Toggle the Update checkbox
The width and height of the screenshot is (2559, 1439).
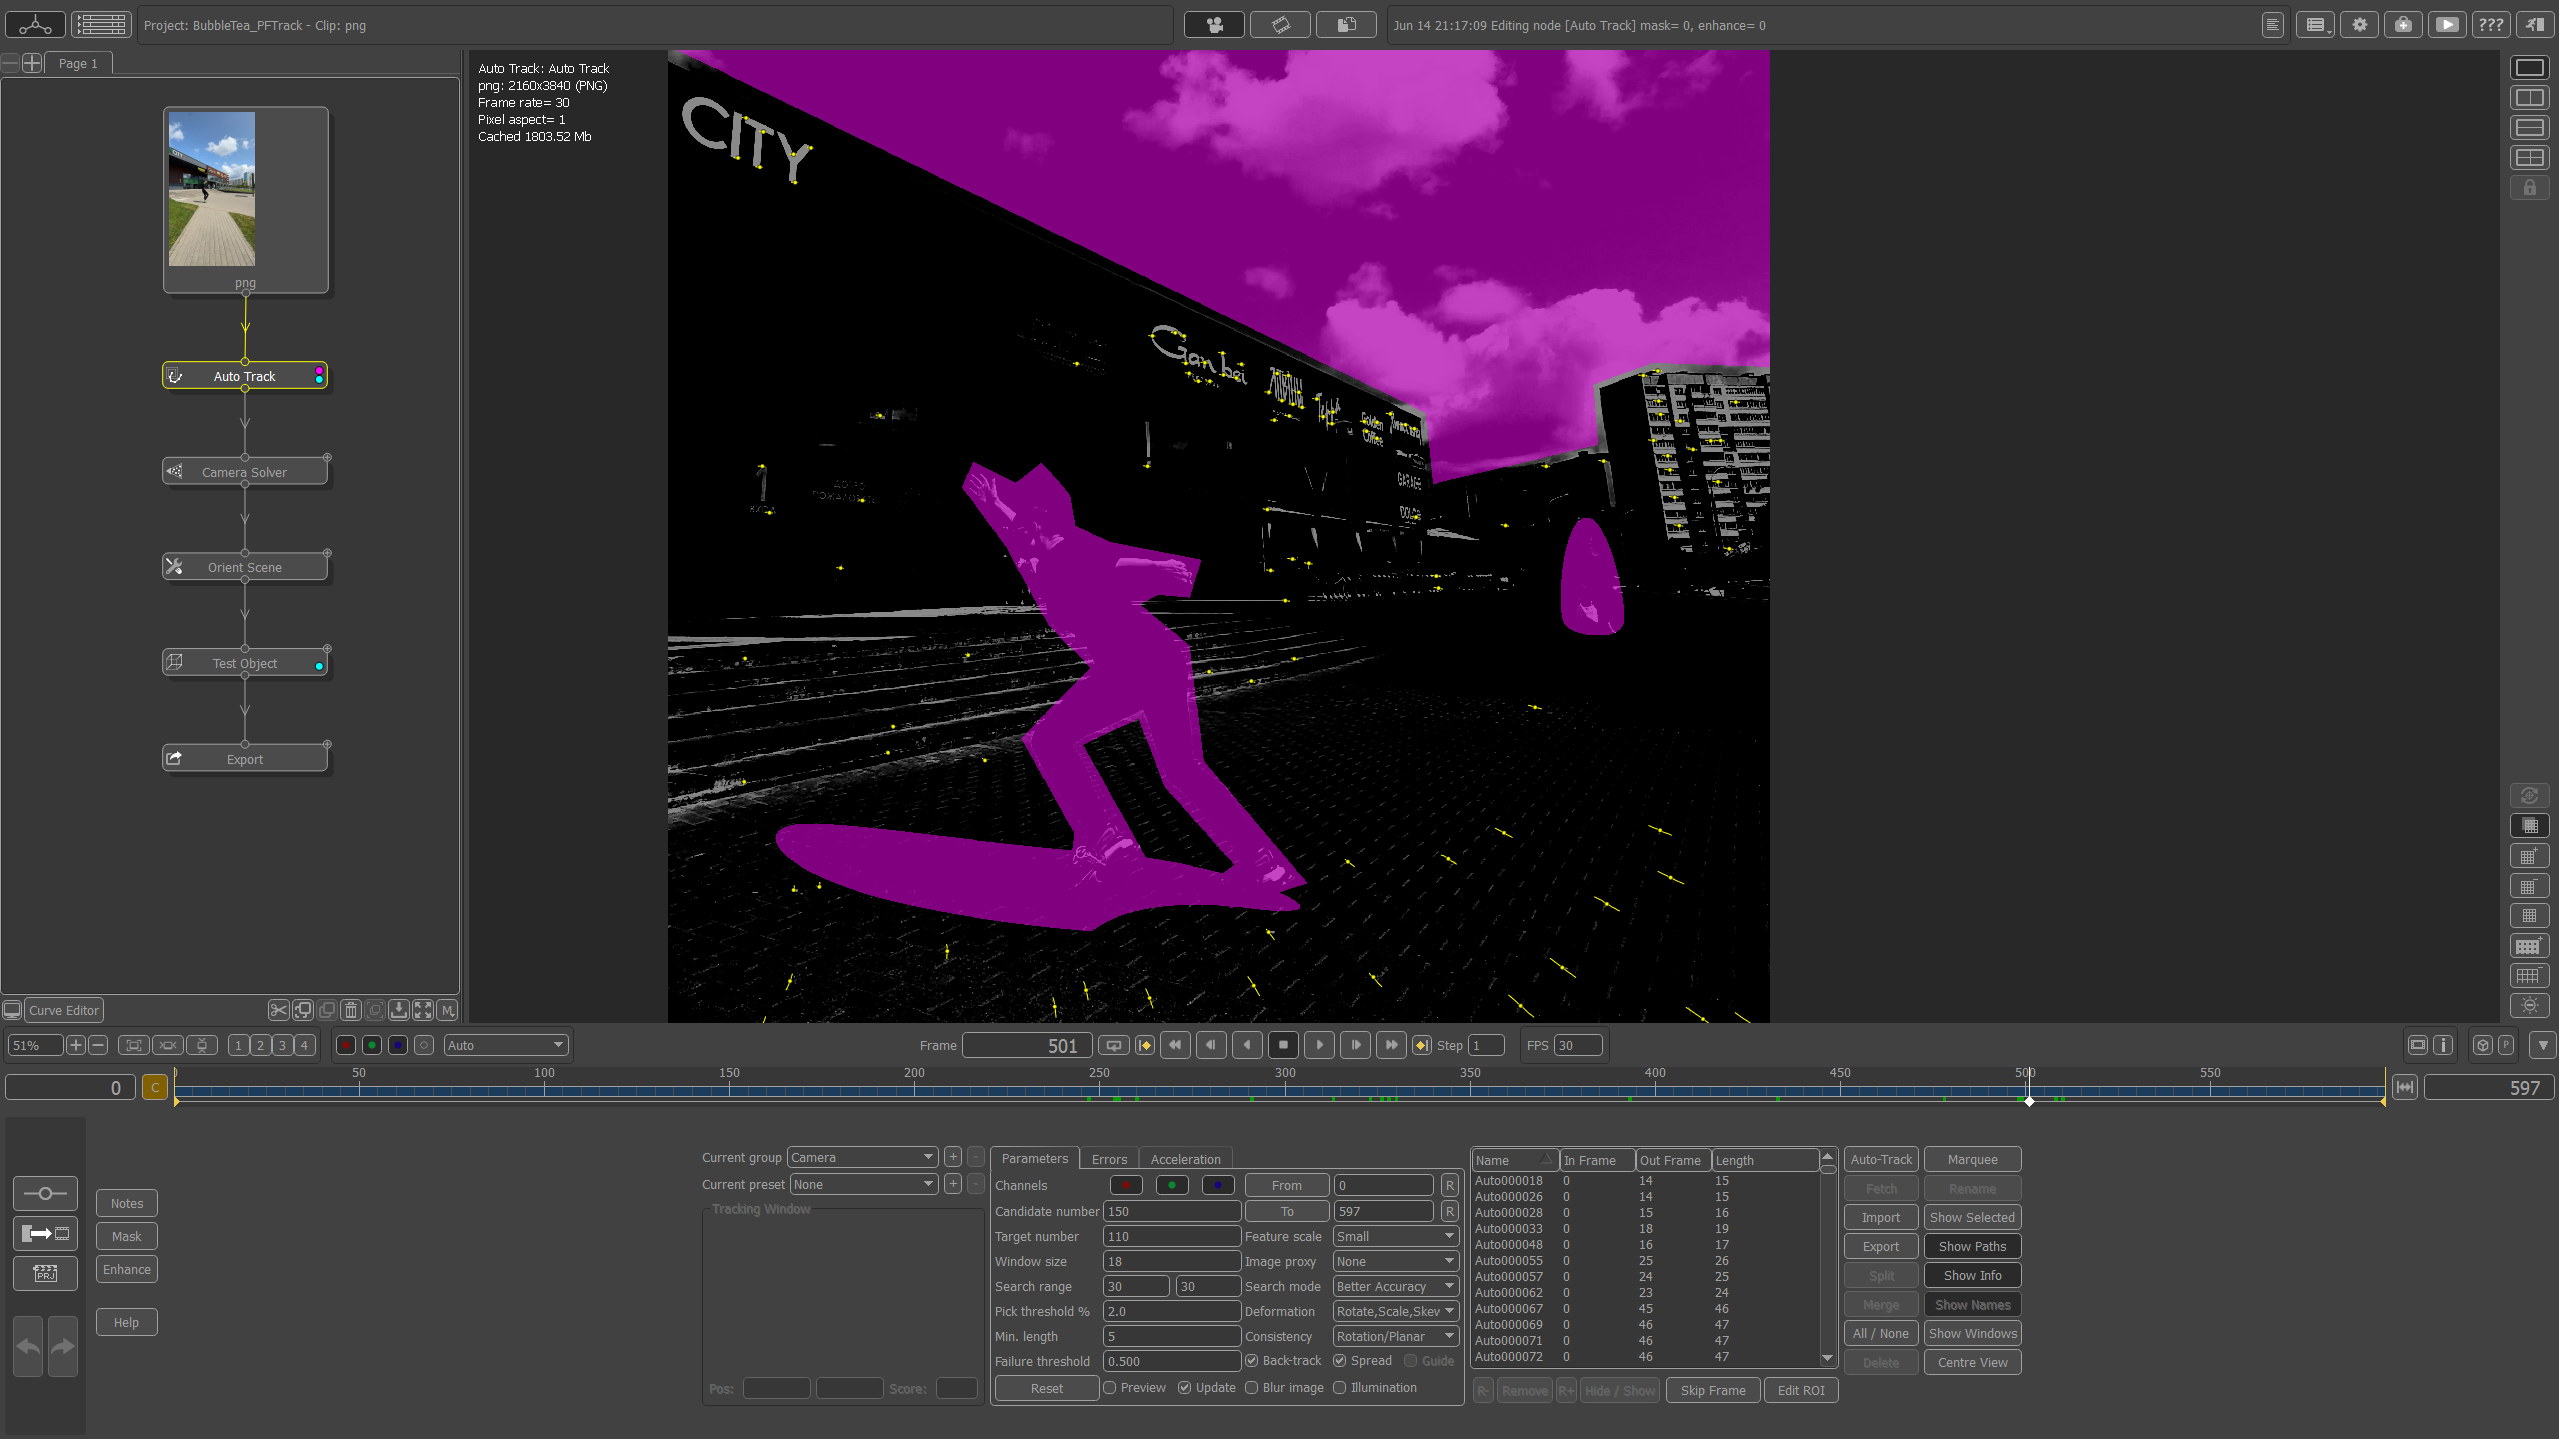pyautogui.click(x=1184, y=1388)
